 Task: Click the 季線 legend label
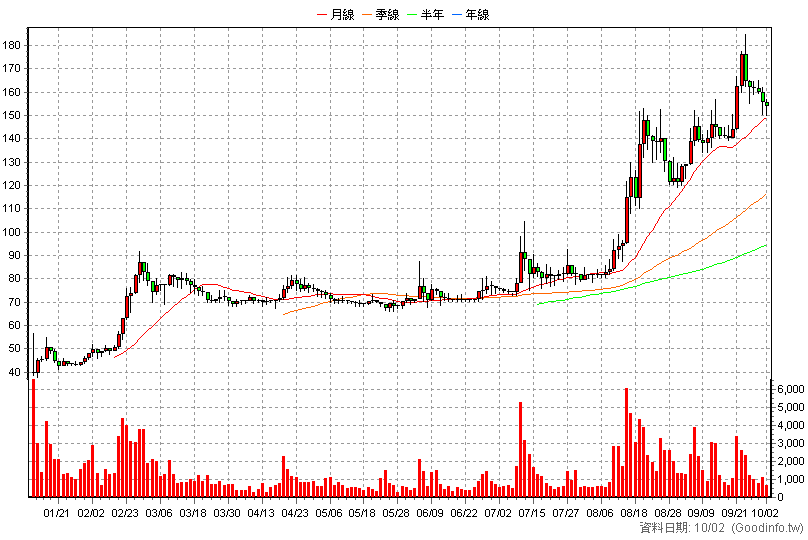(388, 14)
